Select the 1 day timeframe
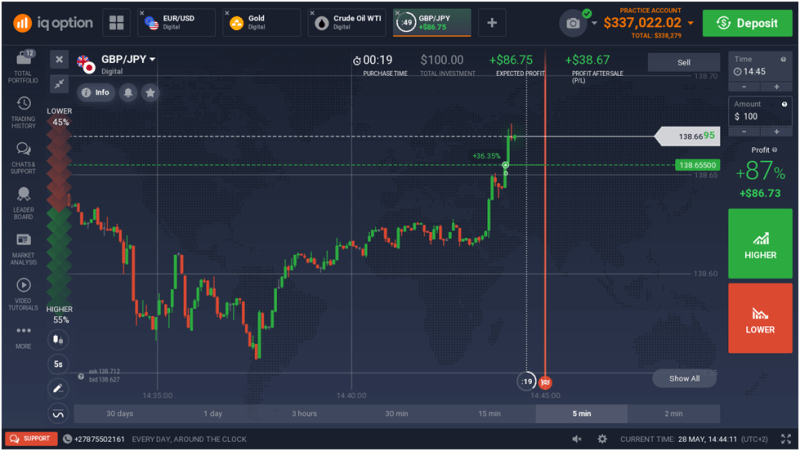This screenshot has height=451, width=800. point(213,414)
